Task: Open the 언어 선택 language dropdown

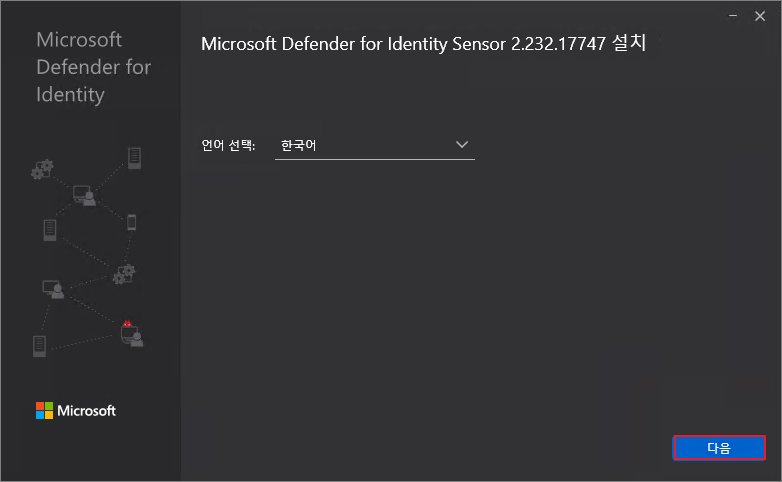Action: pyautogui.click(x=375, y=145)
